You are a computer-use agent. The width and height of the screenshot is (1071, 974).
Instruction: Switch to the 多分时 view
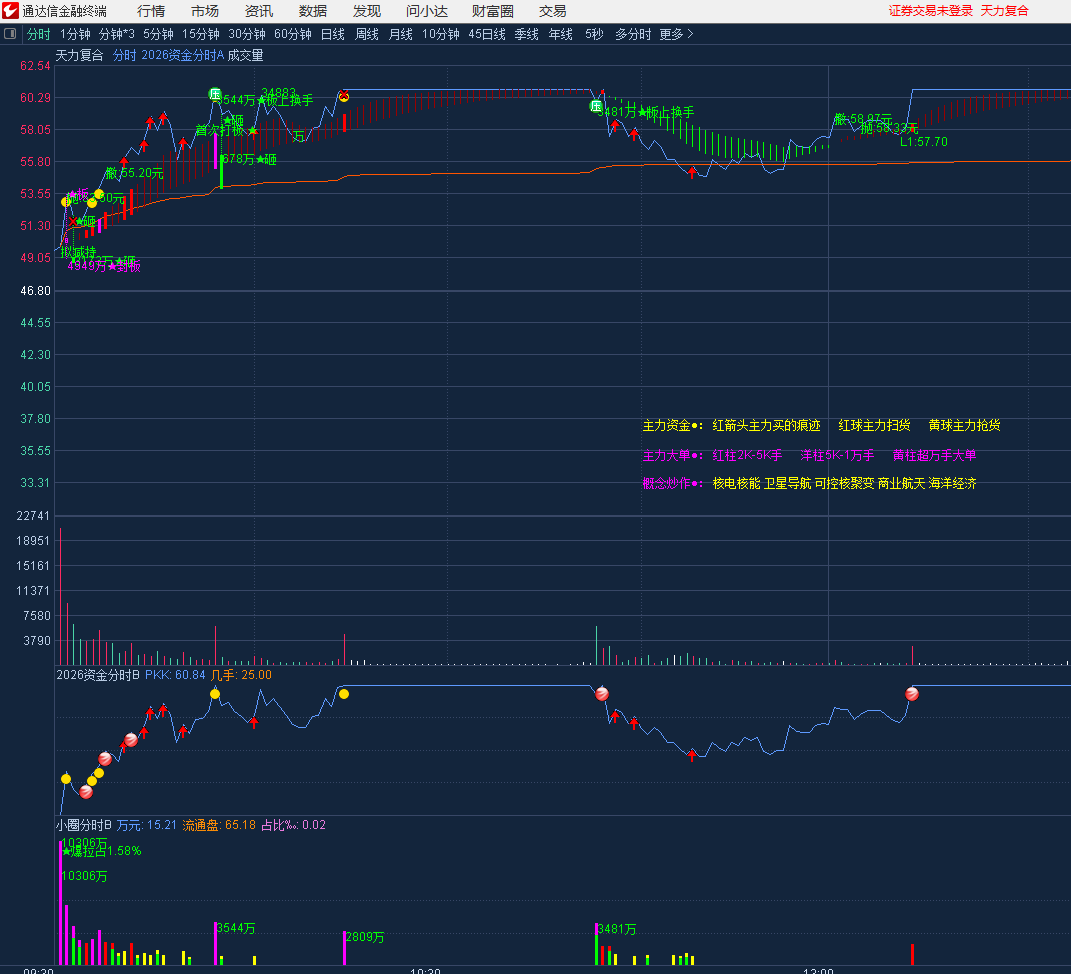click(x=632, y=34)
